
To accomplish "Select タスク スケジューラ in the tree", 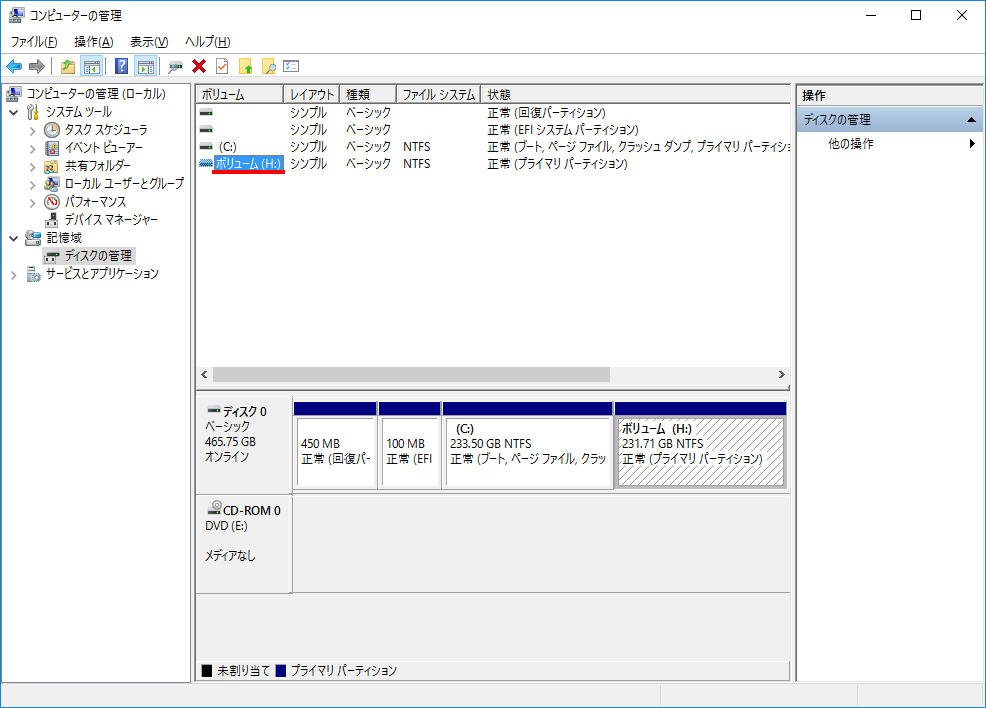I will pyautogui.click(x=106, y=130).
